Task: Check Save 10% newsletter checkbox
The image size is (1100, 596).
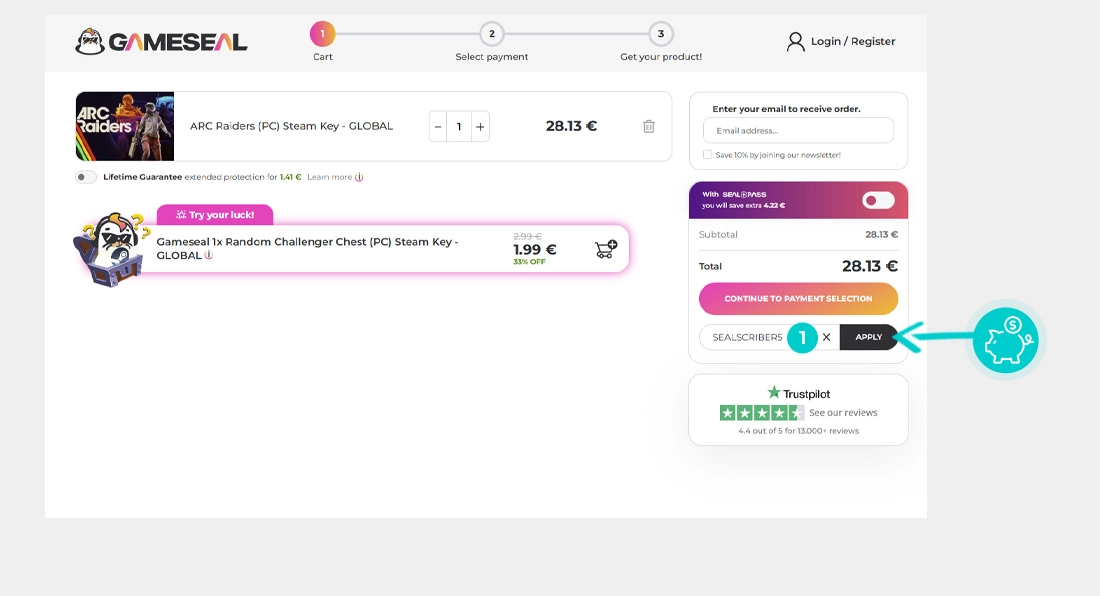Action: (x=707, y=154)
